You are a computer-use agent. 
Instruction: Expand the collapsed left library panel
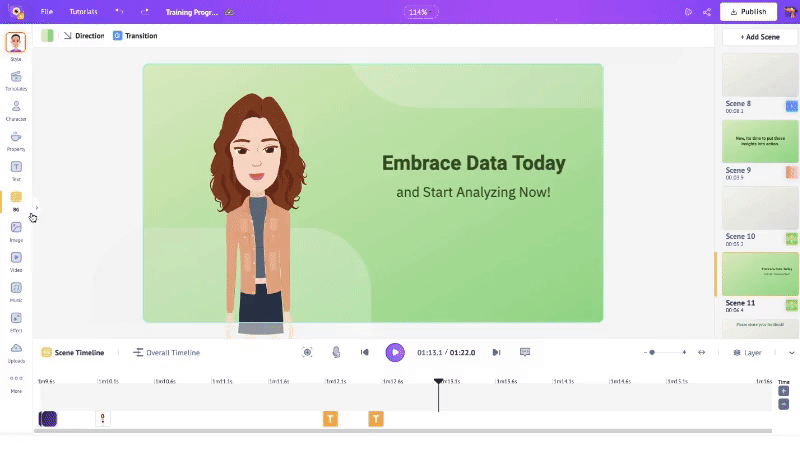(37, 208)
